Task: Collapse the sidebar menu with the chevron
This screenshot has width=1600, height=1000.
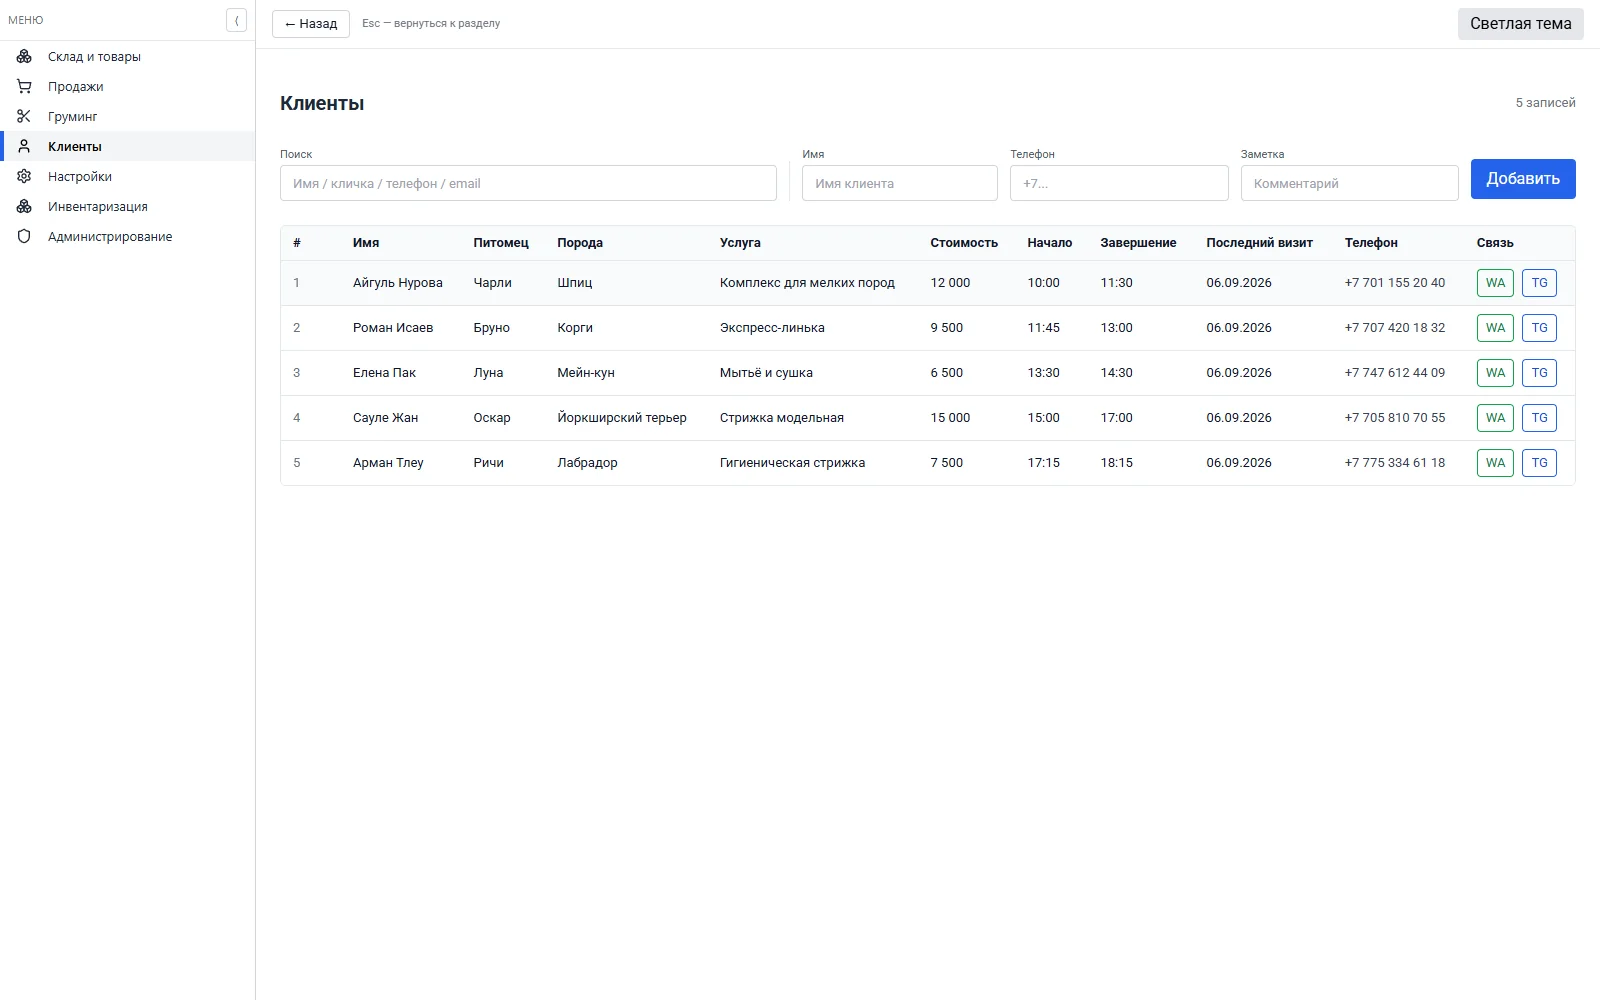Action: tap(236, 20)
